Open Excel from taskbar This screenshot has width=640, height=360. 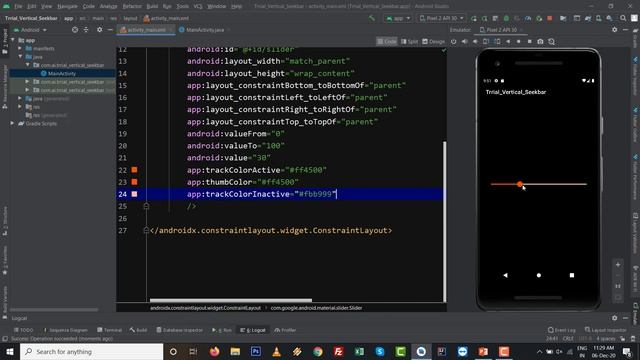(x=359, y=351)
